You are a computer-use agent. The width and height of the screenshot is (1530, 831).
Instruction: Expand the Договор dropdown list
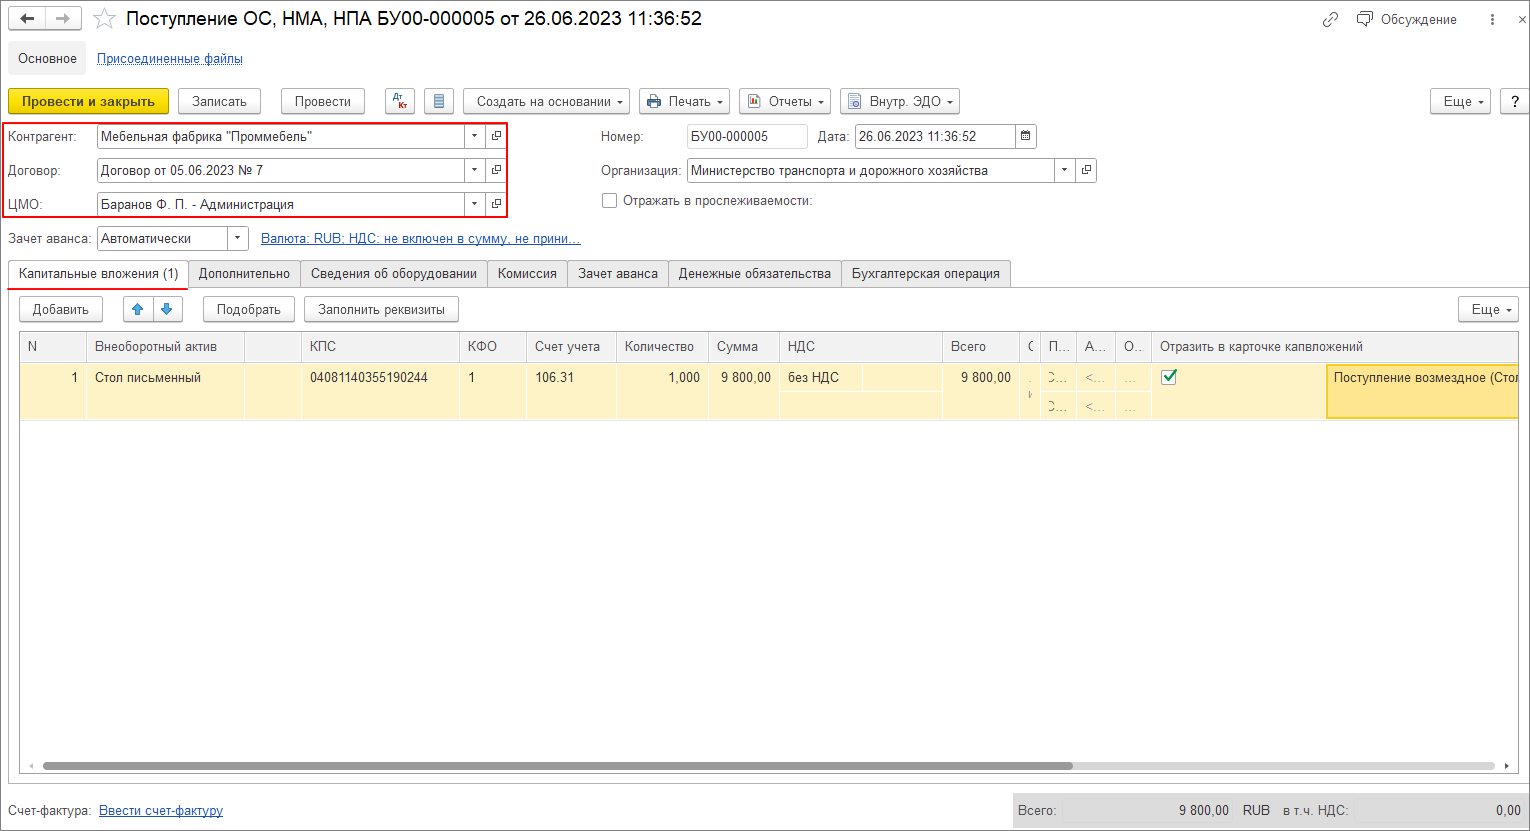(x=474, y=170)
